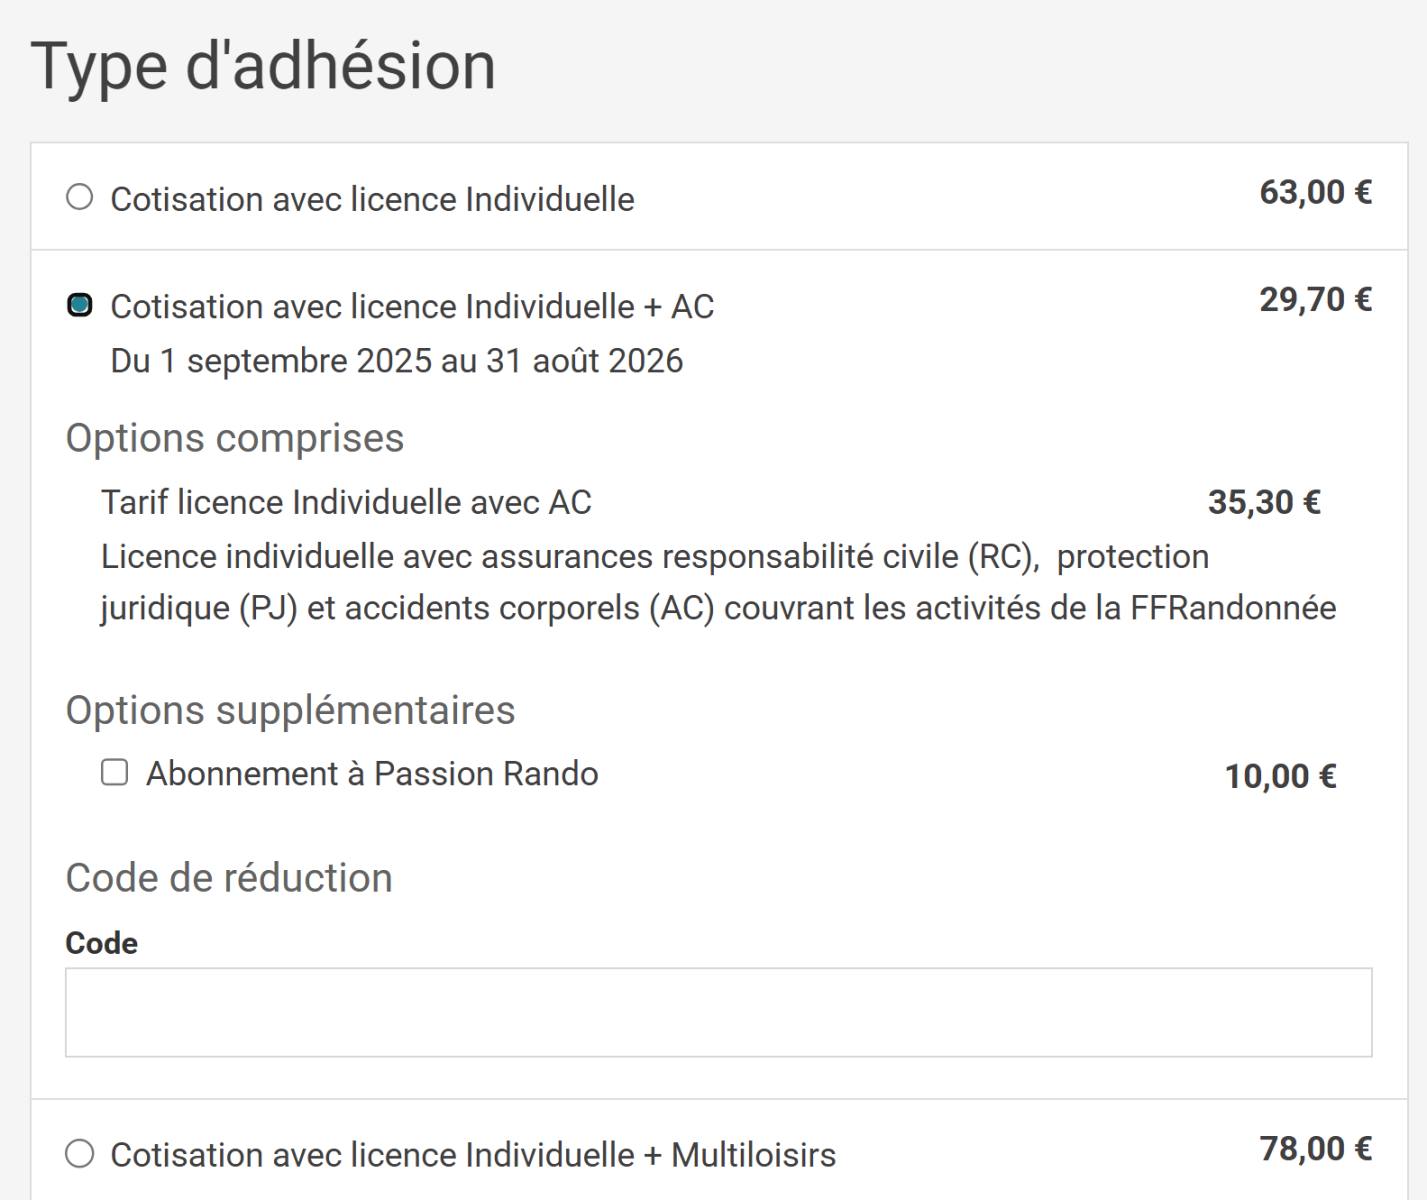Image resolution: width=1427 pixels, height=1200 pixels.
Task: Click the 'Options comprises' heading
Action: [235, 438]
